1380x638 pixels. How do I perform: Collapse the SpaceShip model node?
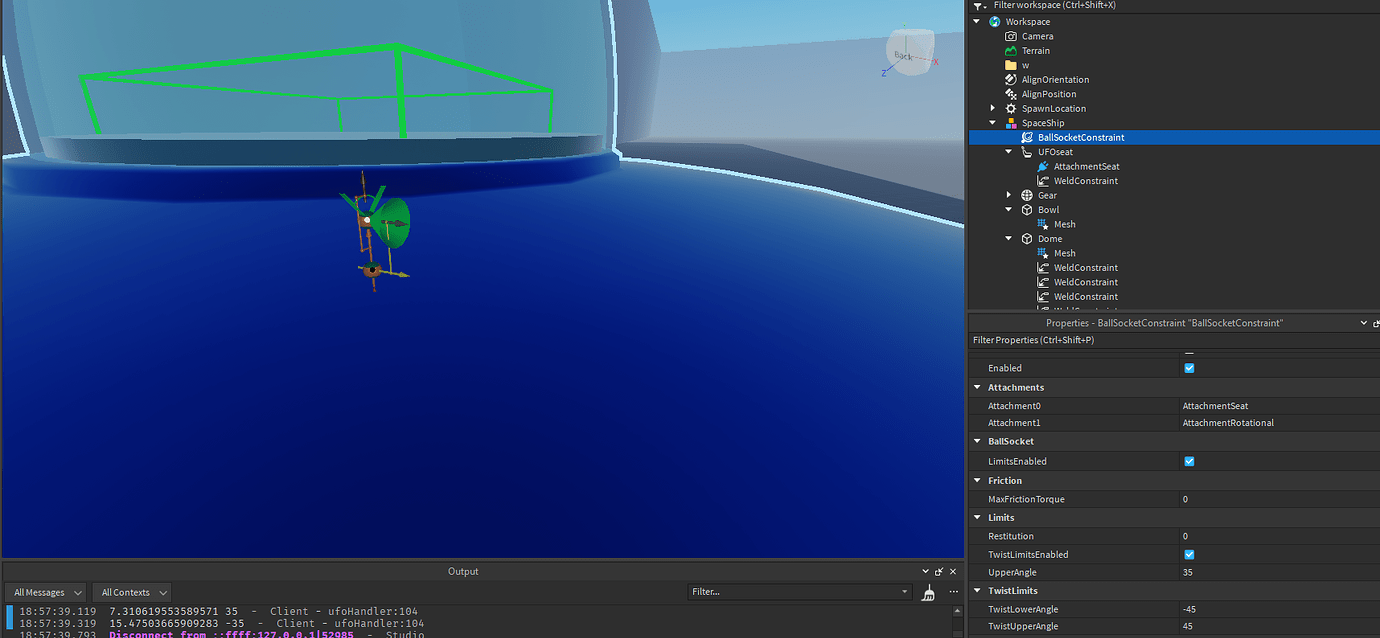(x=993, y=123)
